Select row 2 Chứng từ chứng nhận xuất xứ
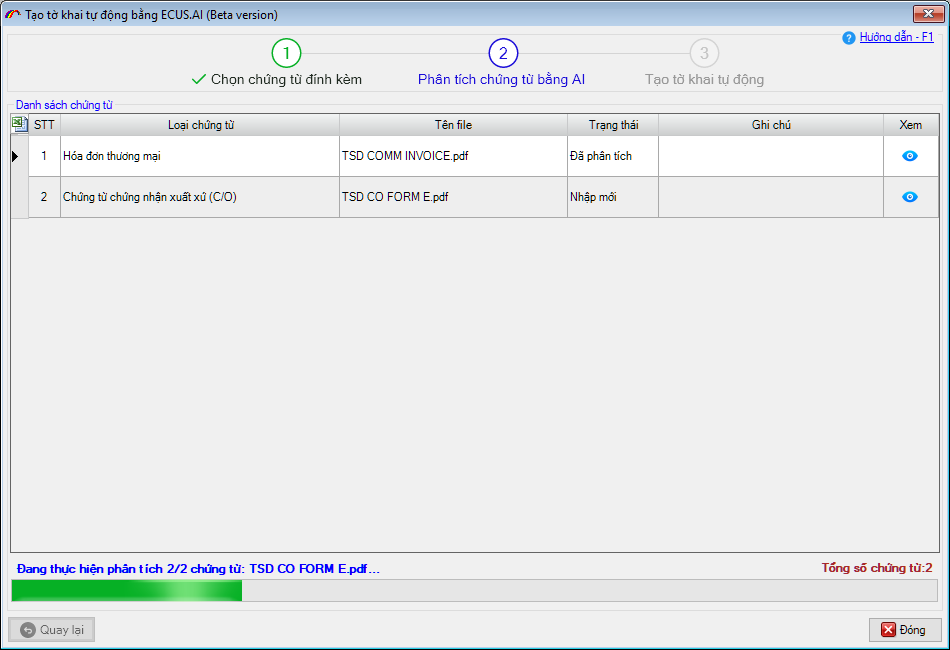Image resolution: width=950 pixels, height=650 pixels. click(198, 197)
